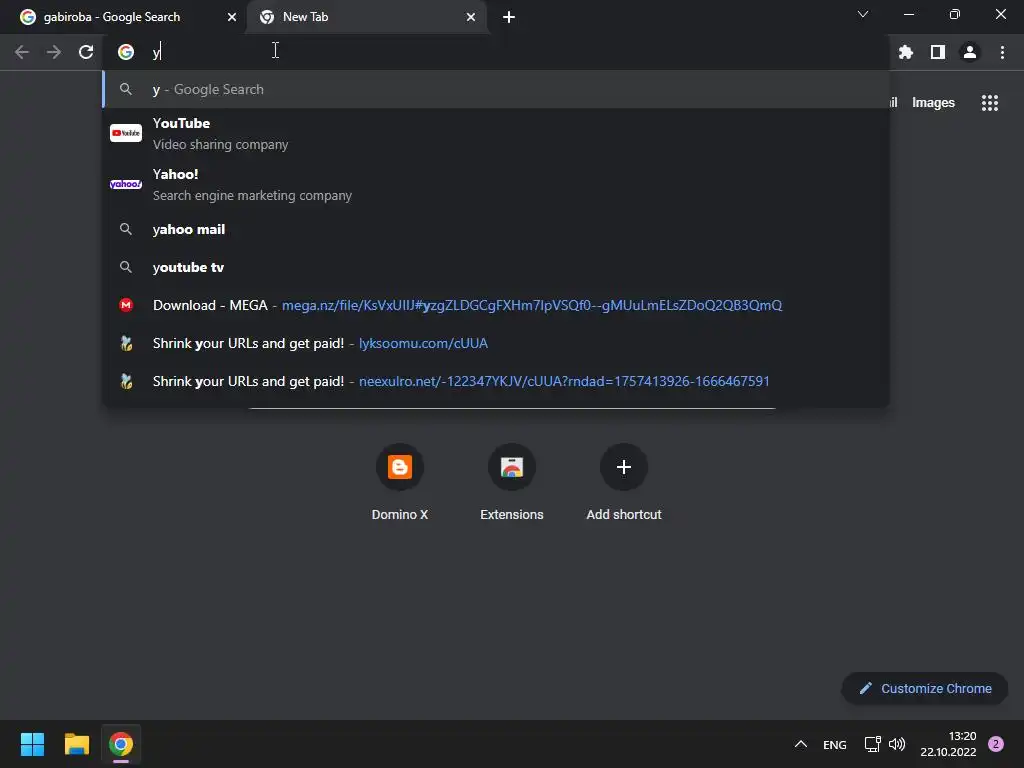Choose the 'y - Google Search' suggestion

coord(496,89)
